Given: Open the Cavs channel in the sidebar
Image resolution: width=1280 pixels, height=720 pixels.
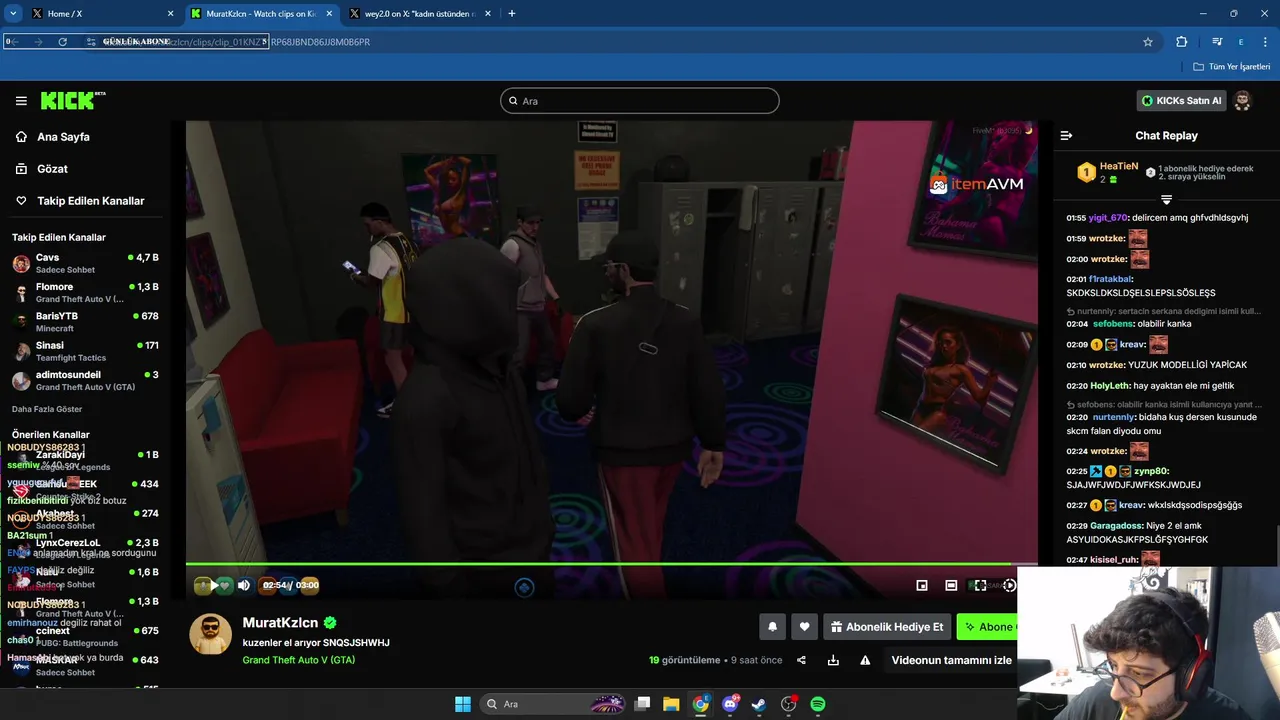Looking at the screenshot, I should (86, 264).
